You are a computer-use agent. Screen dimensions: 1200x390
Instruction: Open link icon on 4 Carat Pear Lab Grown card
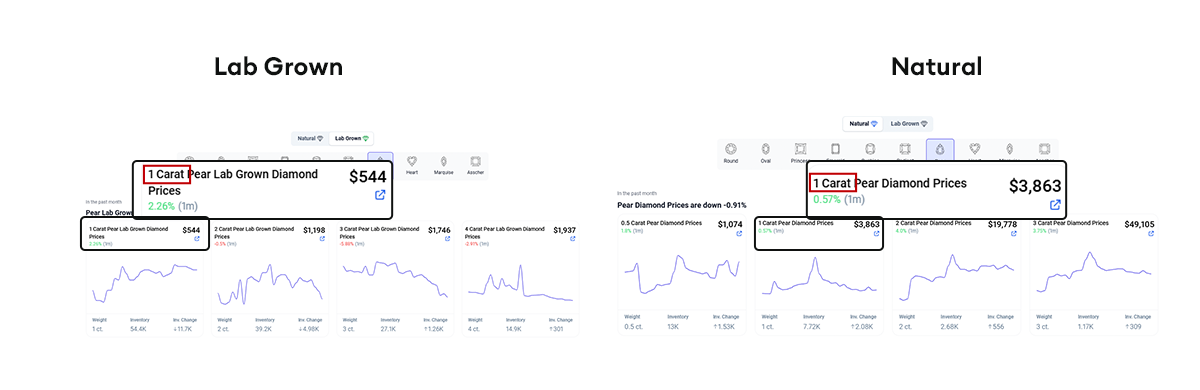pos(572,240)
